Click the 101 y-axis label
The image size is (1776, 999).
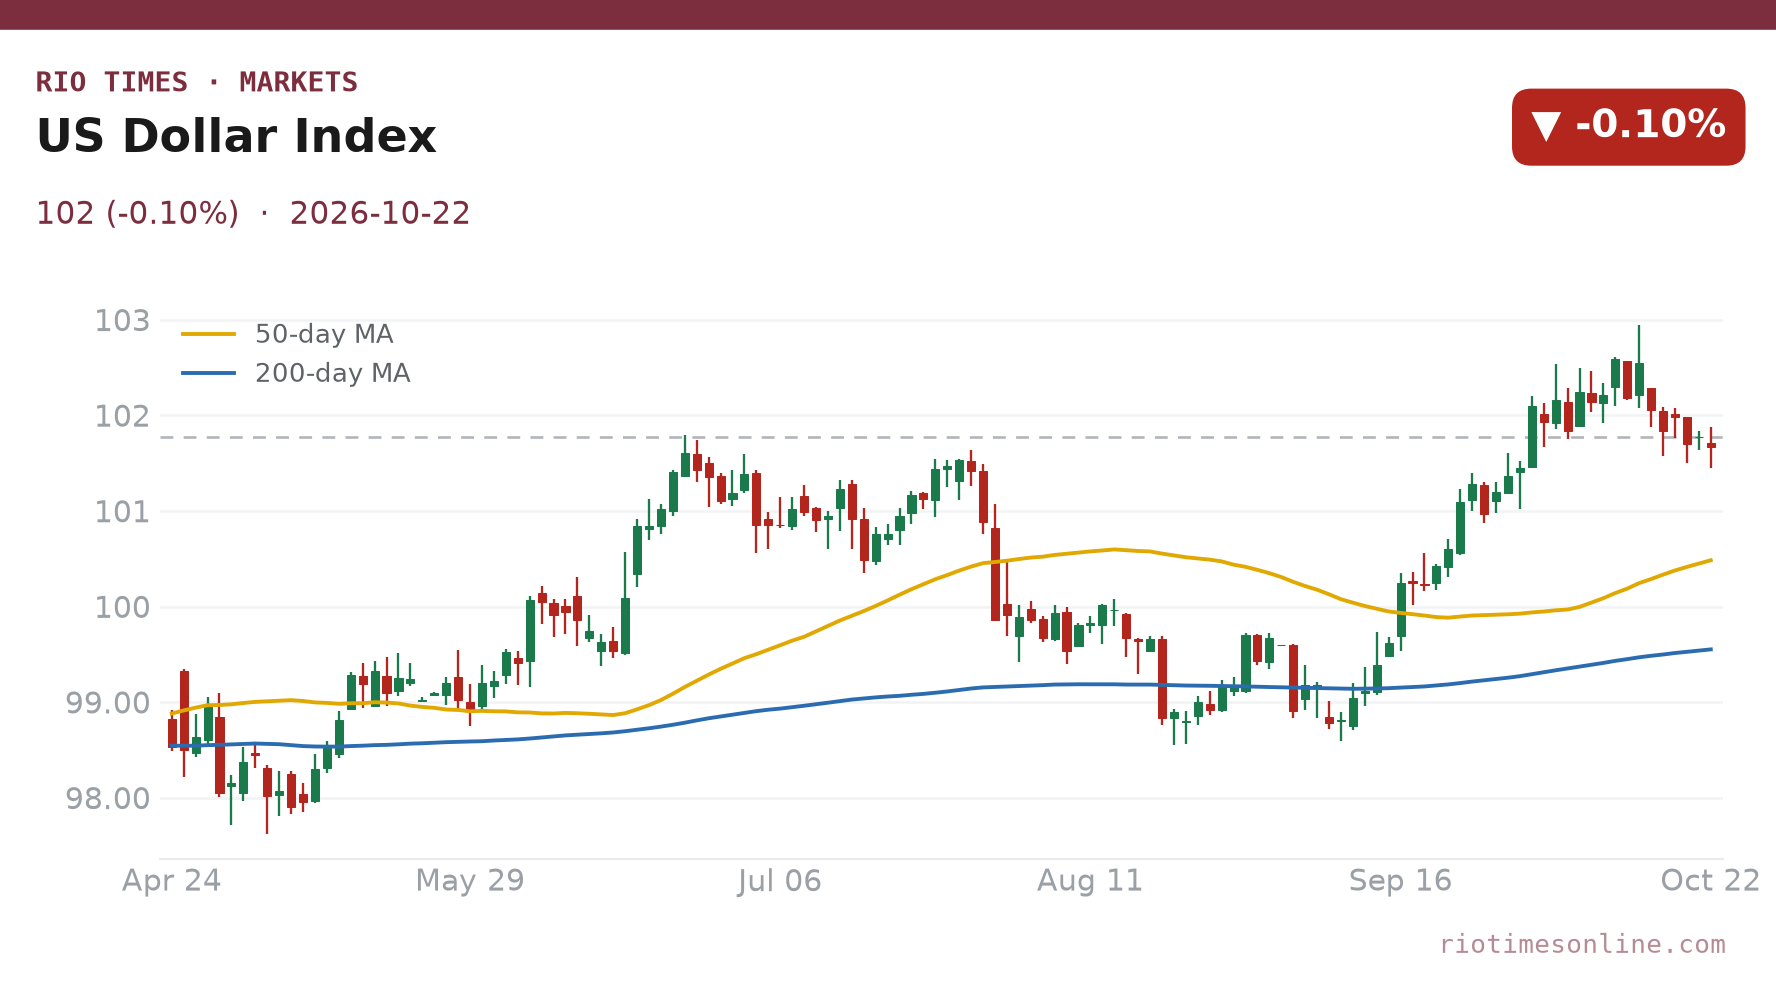122,512
